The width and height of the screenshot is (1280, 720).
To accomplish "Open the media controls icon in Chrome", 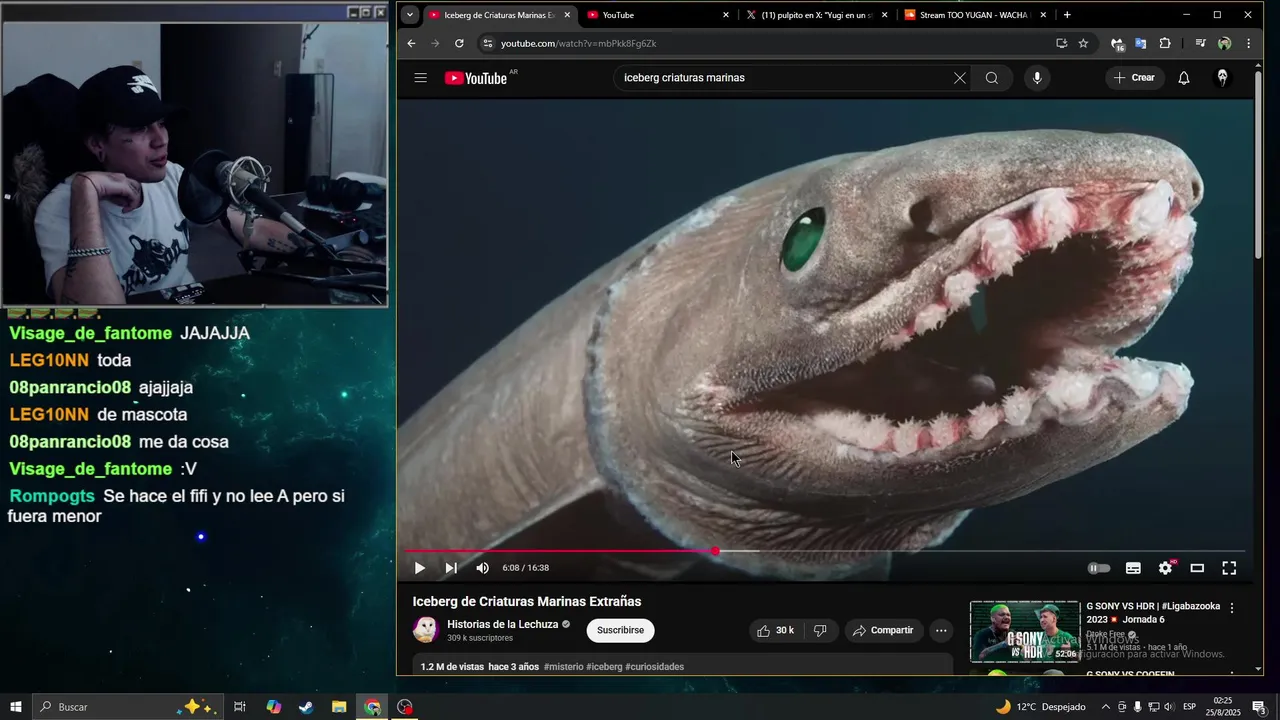I will [1200, 43].
